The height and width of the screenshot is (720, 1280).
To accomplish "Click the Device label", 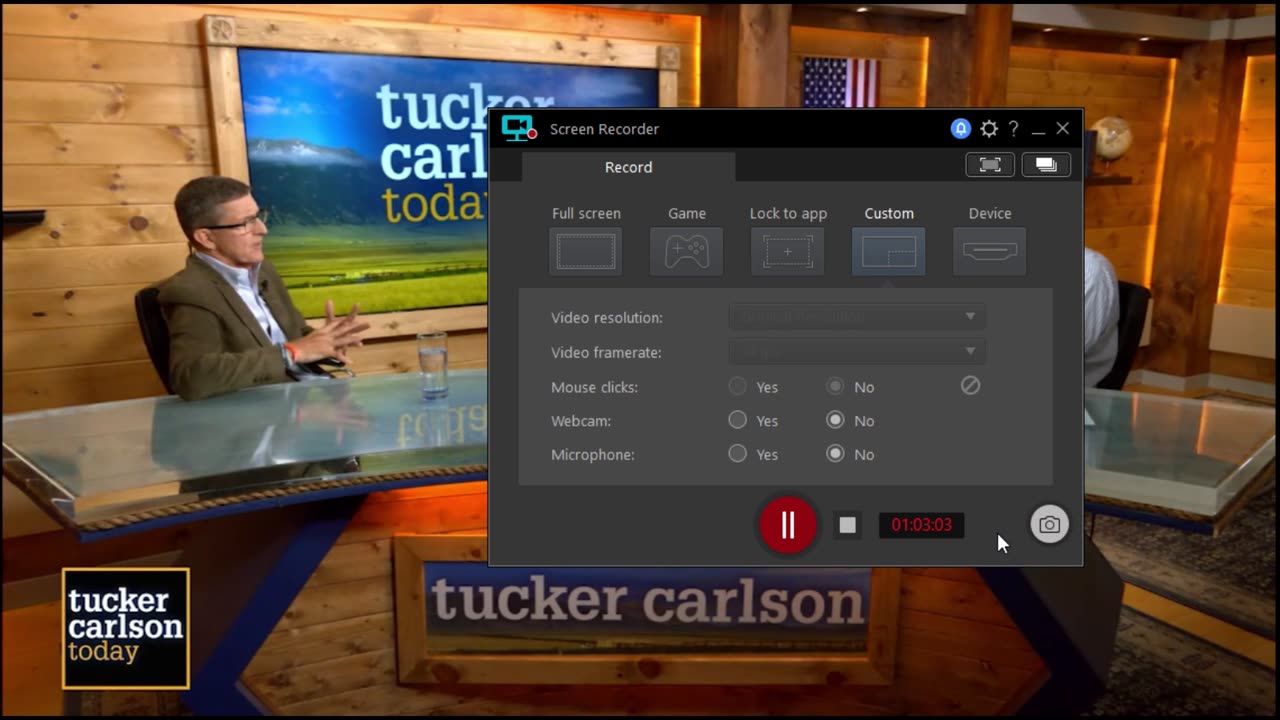I will pos(990,213).
